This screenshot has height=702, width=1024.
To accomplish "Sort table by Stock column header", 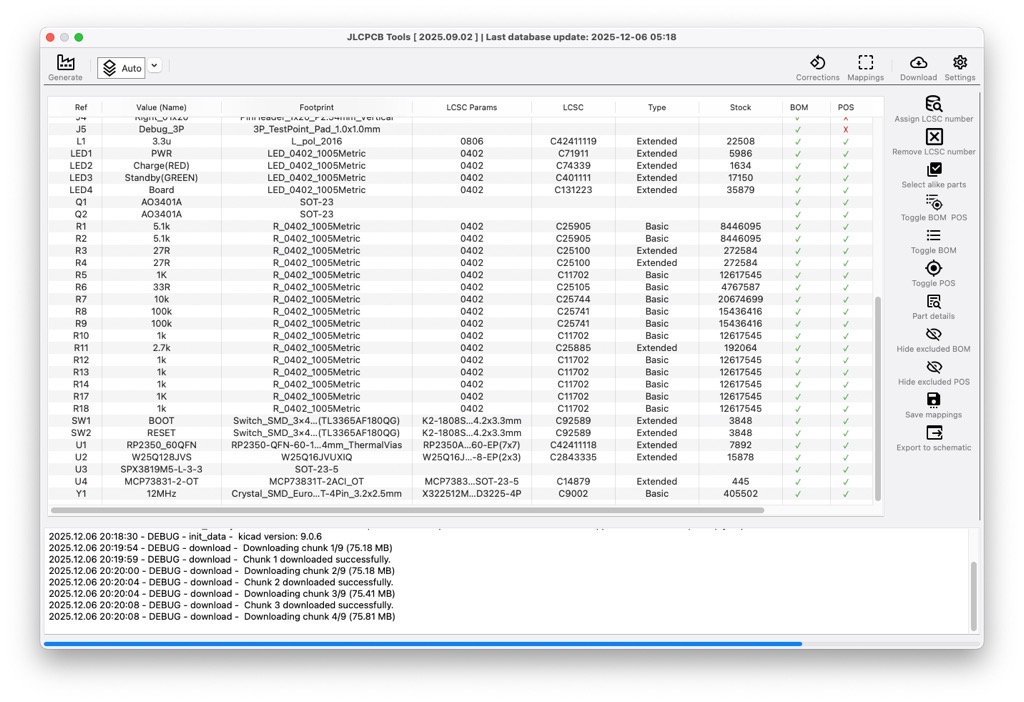I will 740,107.
